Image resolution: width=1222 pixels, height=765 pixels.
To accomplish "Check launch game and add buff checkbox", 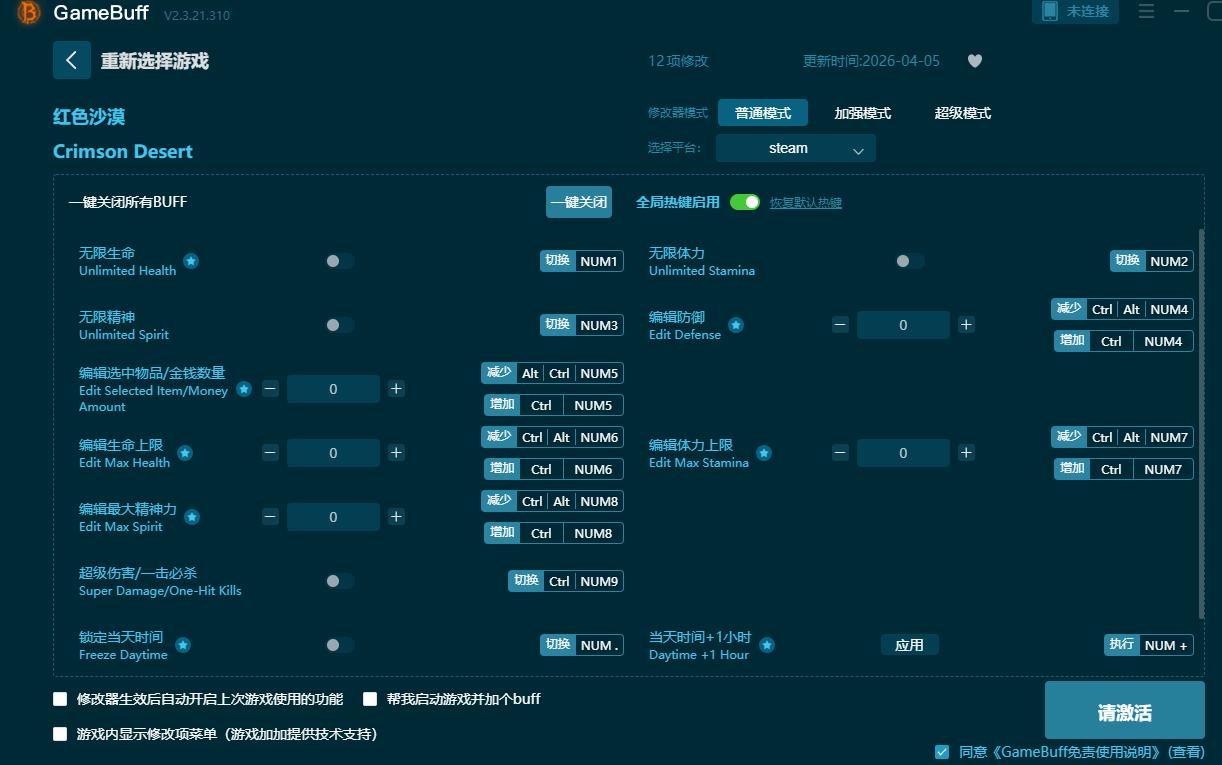I will [x=370, y=699].
